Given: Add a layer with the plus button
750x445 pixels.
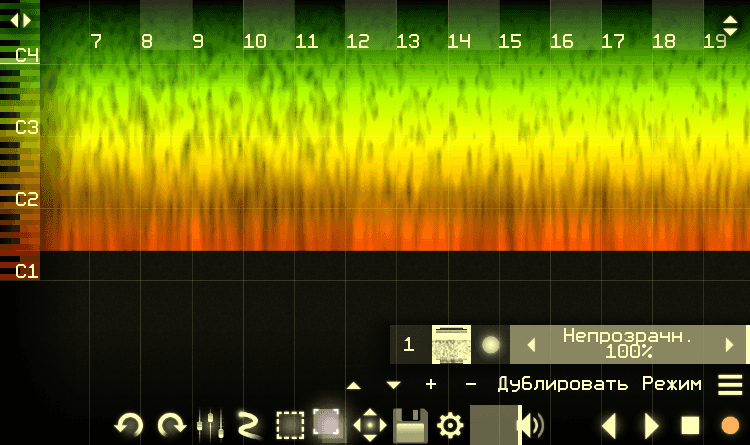Looking at the screenshot, I should pyautogui.click(x=431, y=384).
